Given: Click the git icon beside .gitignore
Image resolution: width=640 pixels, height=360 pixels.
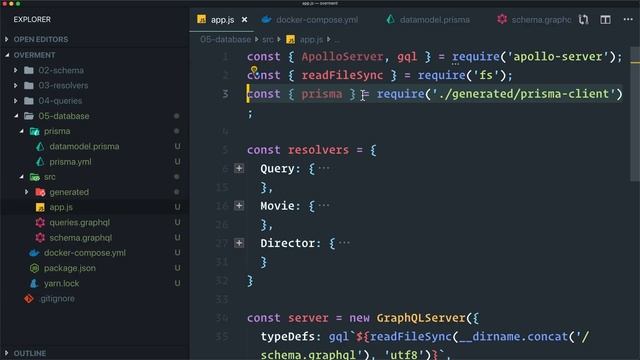Looking at the screenshot, I should 29,299.
